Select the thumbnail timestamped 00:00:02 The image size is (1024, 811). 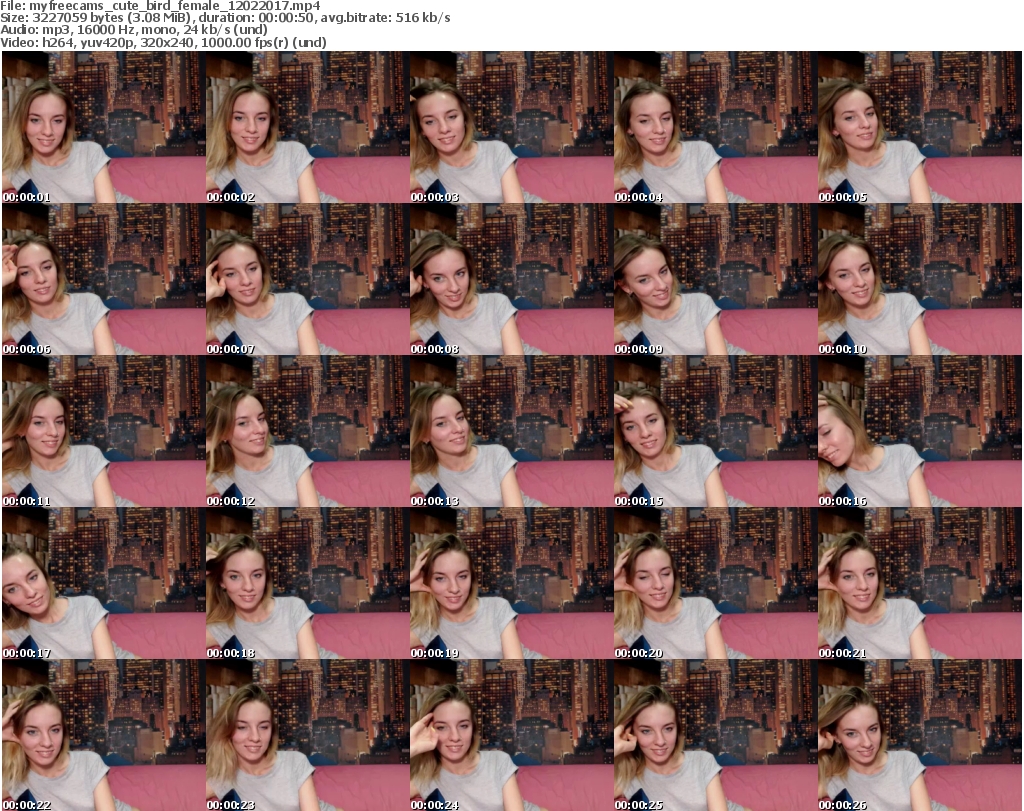pos(308,127)
